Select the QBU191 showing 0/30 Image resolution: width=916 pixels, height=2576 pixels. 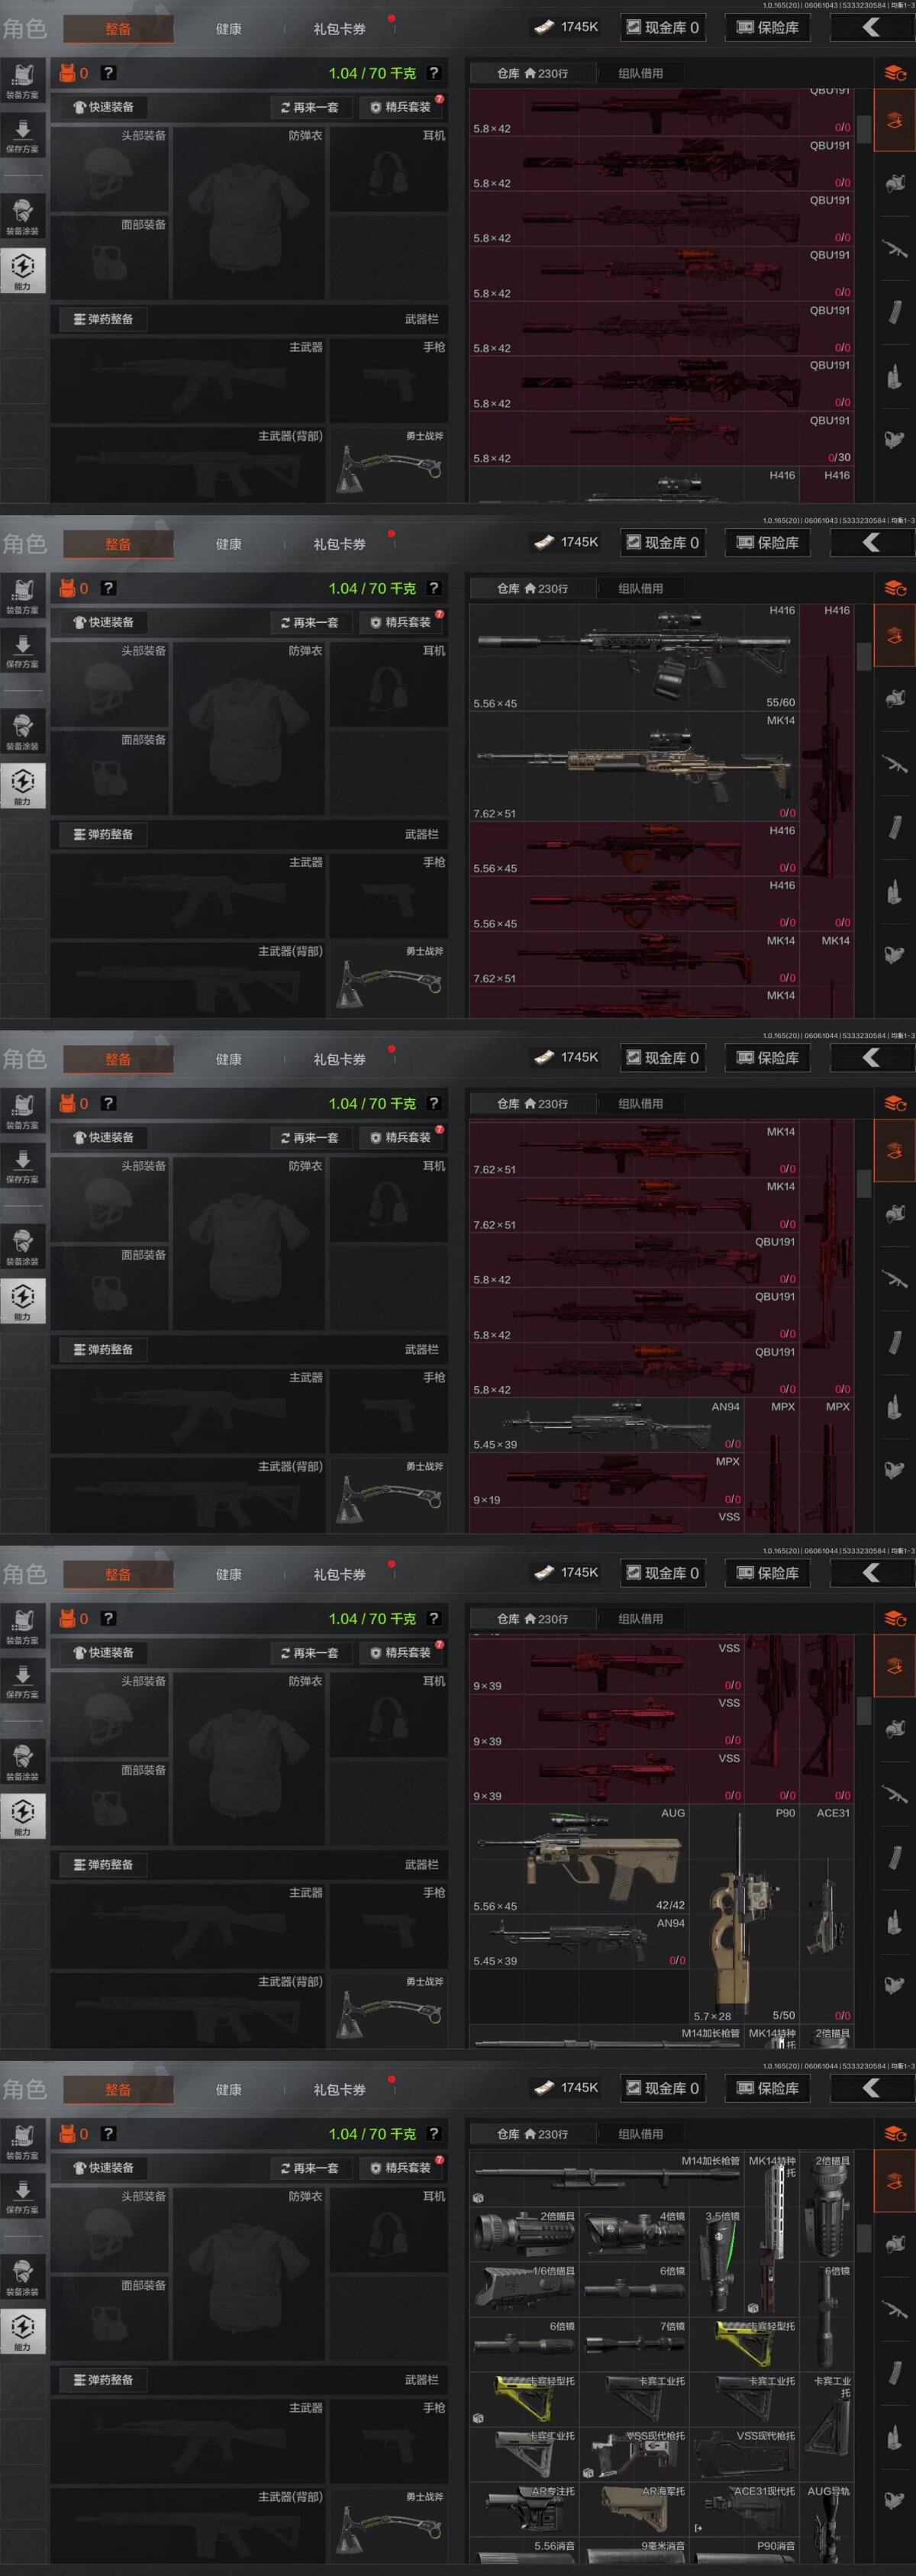(661, 439)
